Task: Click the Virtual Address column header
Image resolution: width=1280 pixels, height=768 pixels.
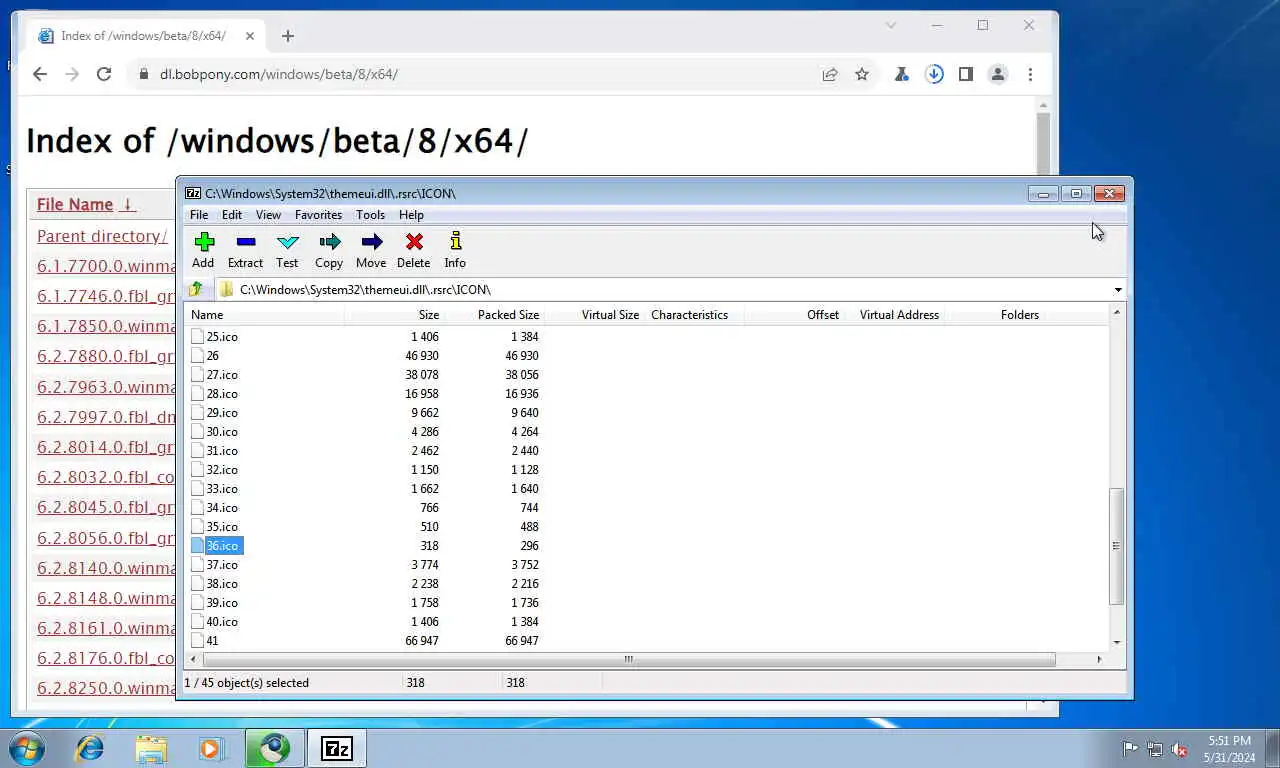Action: 894,315
